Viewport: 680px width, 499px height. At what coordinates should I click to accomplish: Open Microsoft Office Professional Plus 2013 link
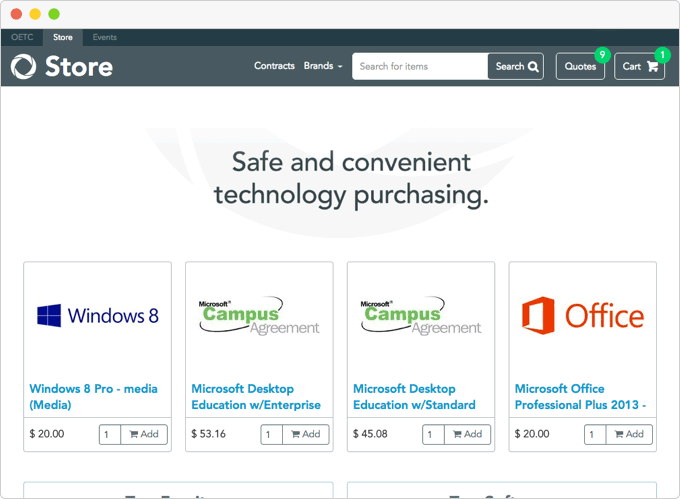(x=580, y=397)
